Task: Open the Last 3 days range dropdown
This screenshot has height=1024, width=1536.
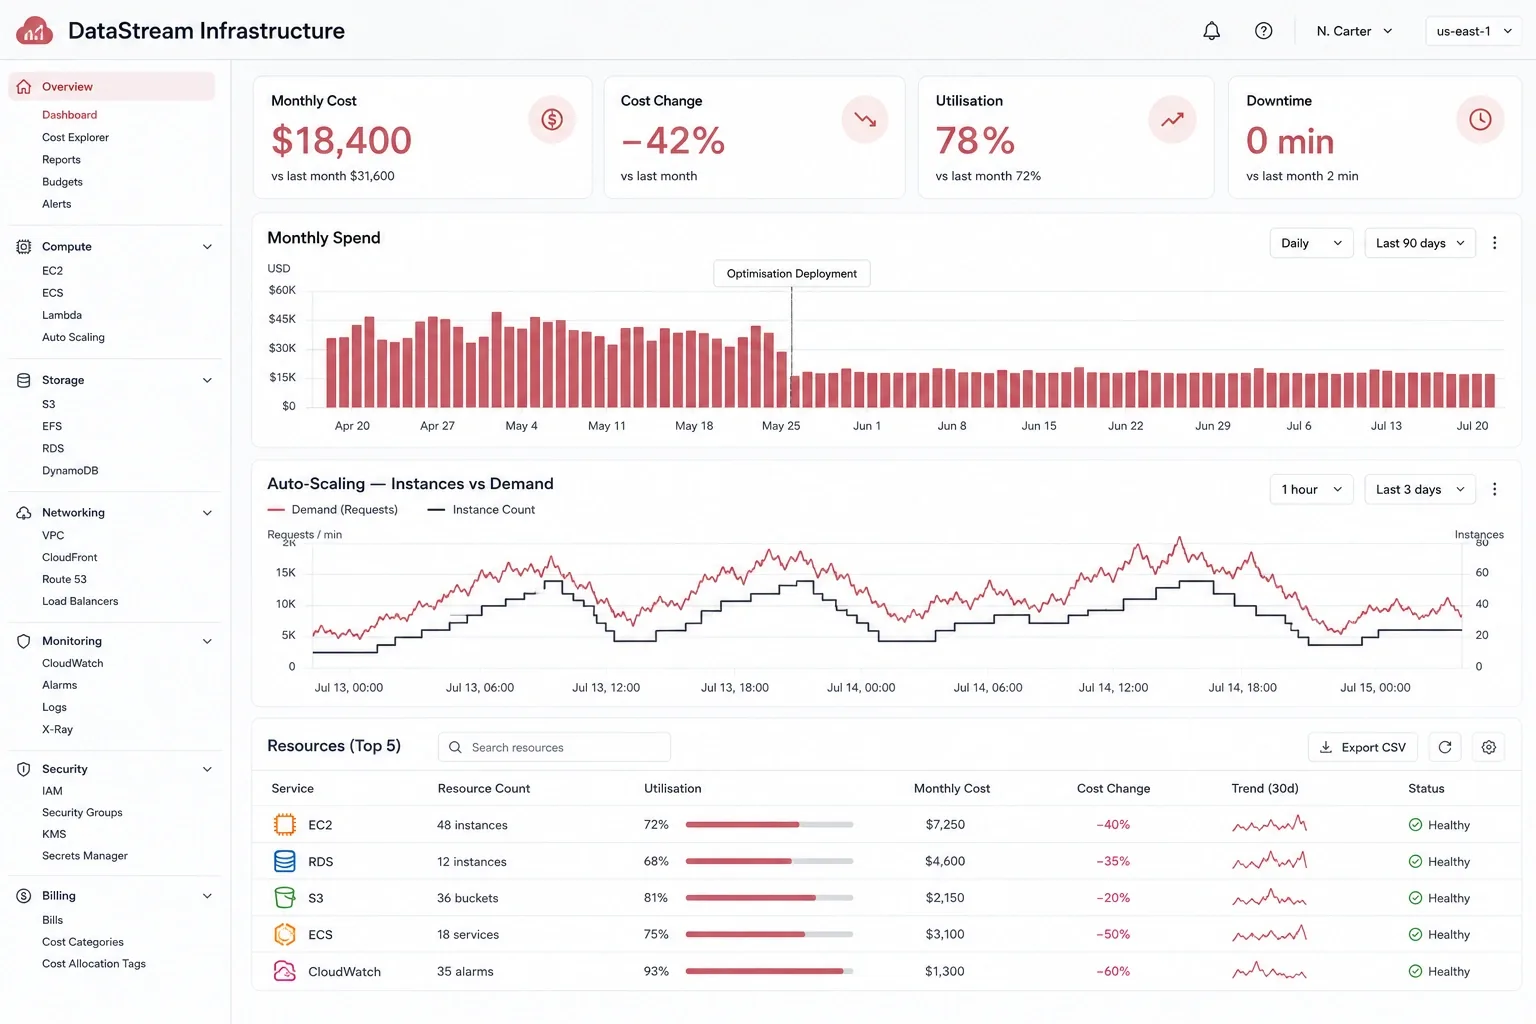Action: pyautogui.click(x=1420, y=489)
